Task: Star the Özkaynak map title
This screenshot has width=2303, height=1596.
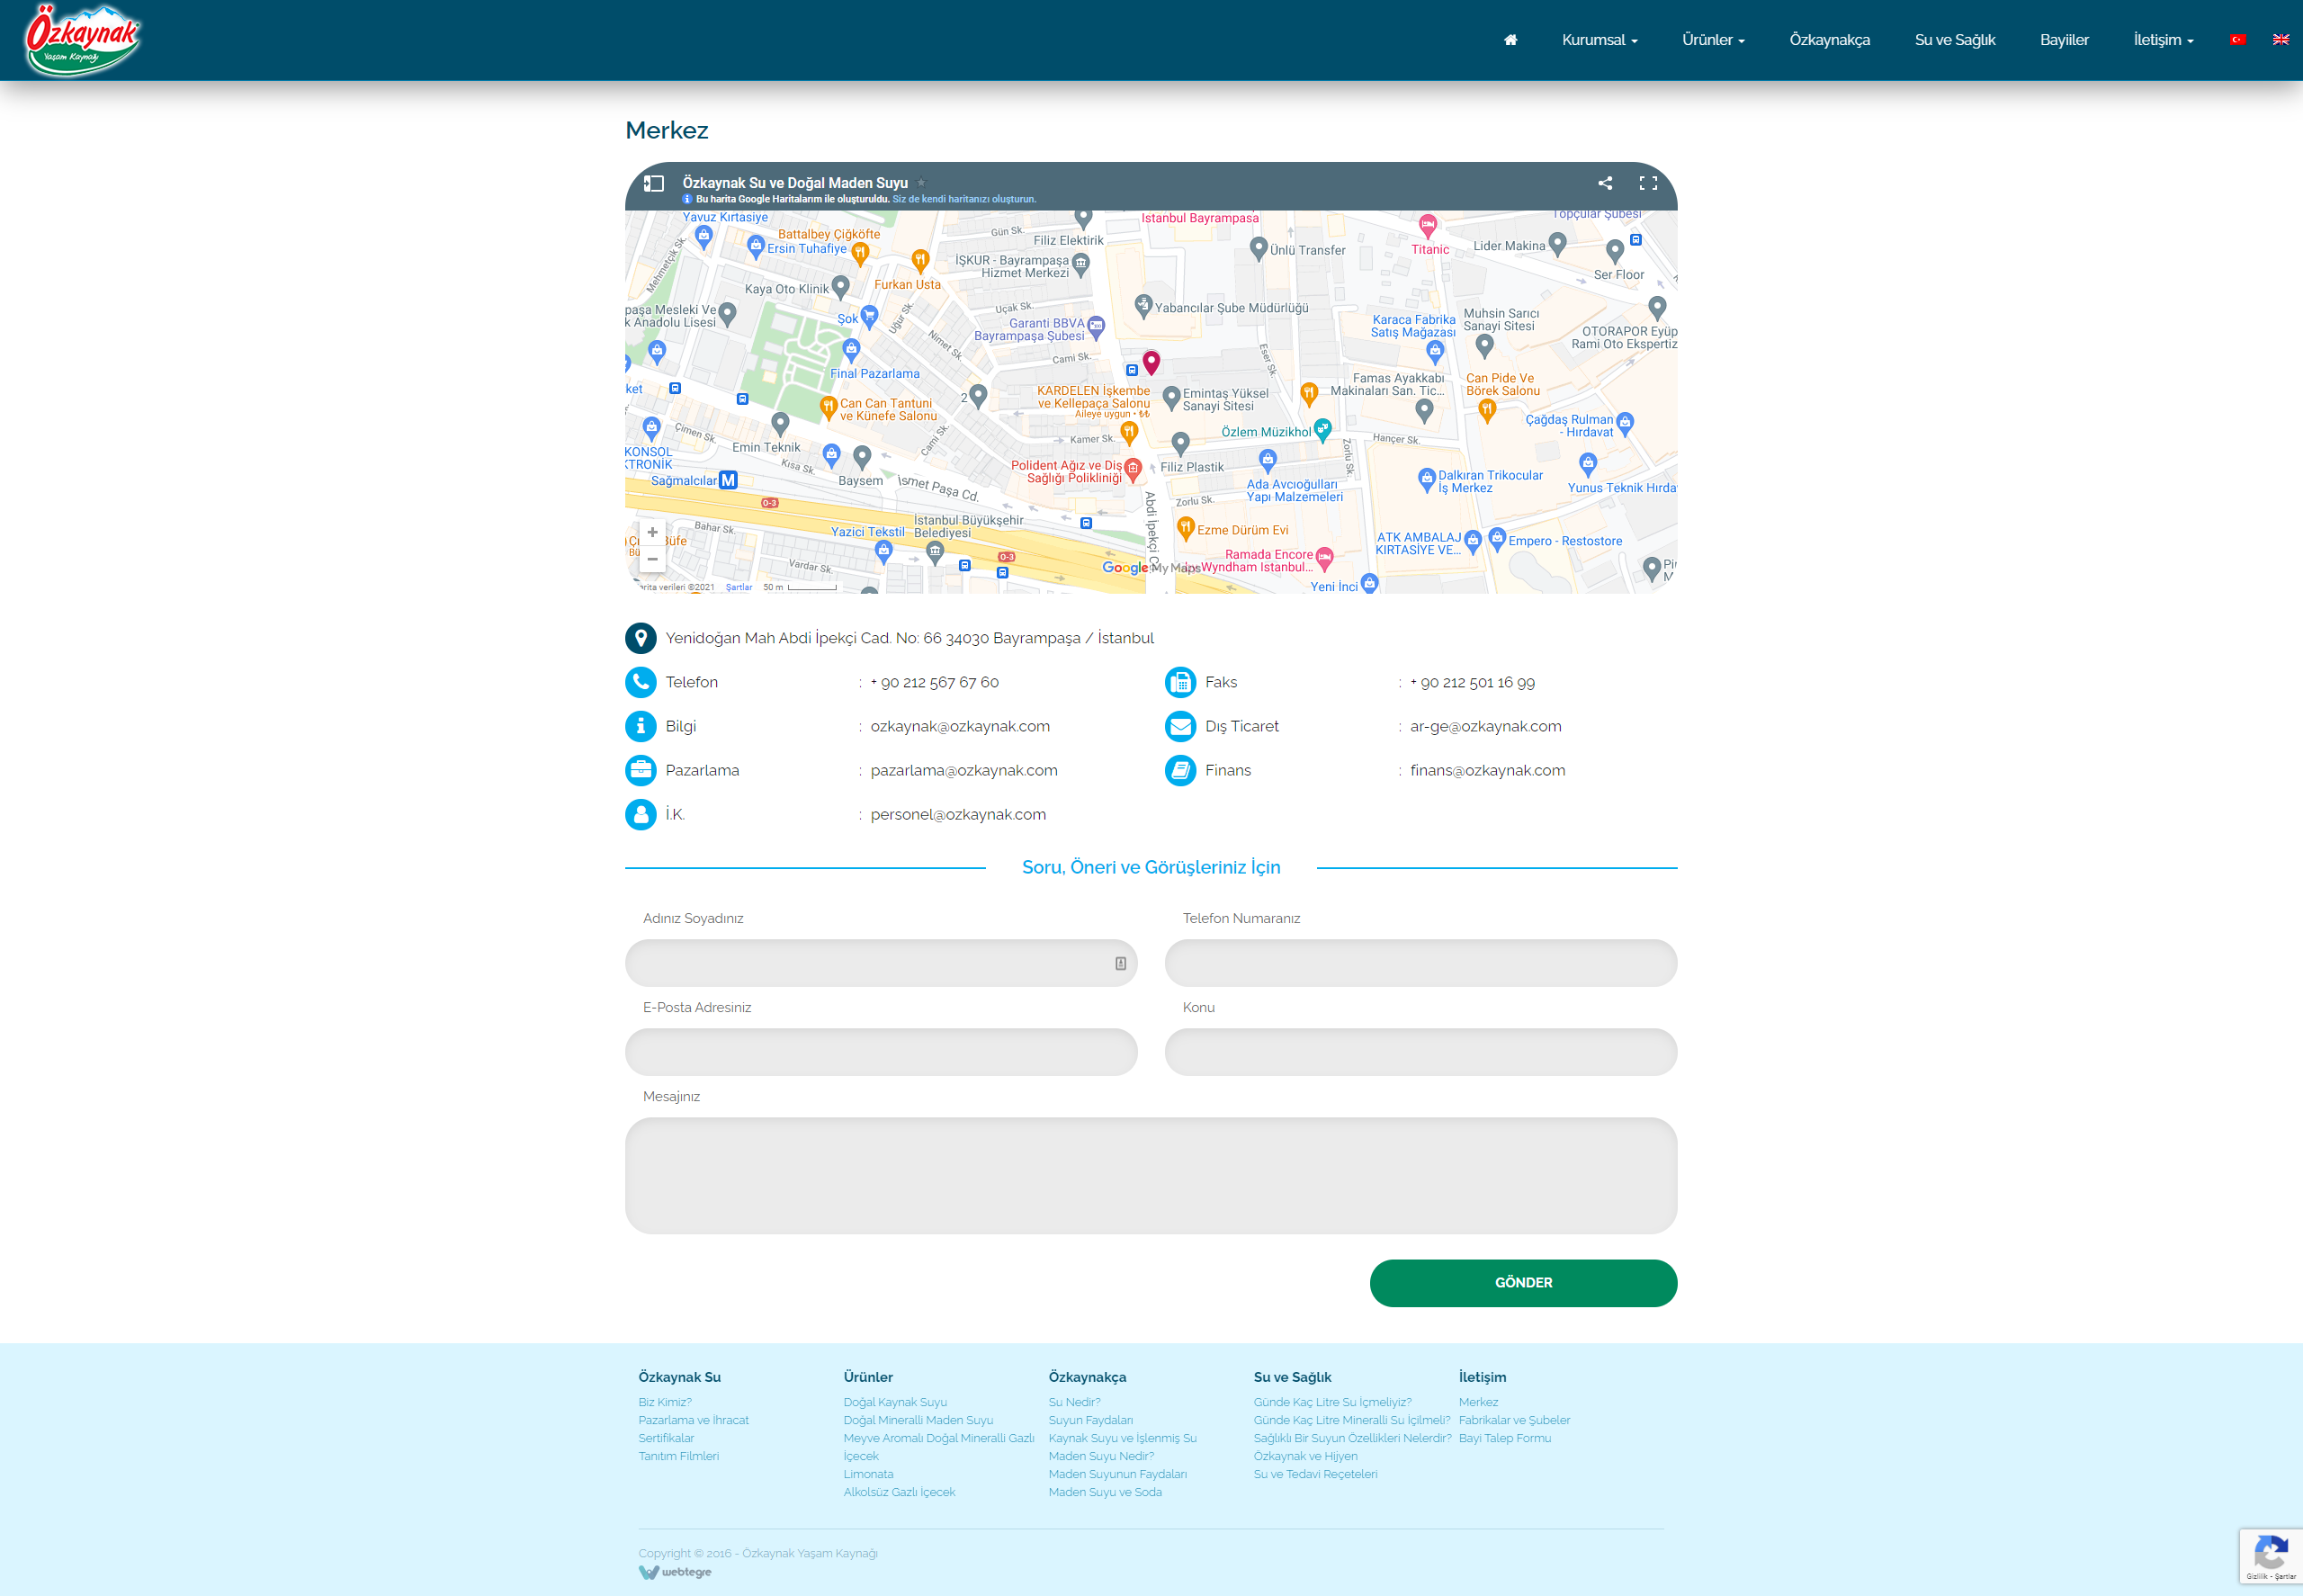Action: [921, 183]
